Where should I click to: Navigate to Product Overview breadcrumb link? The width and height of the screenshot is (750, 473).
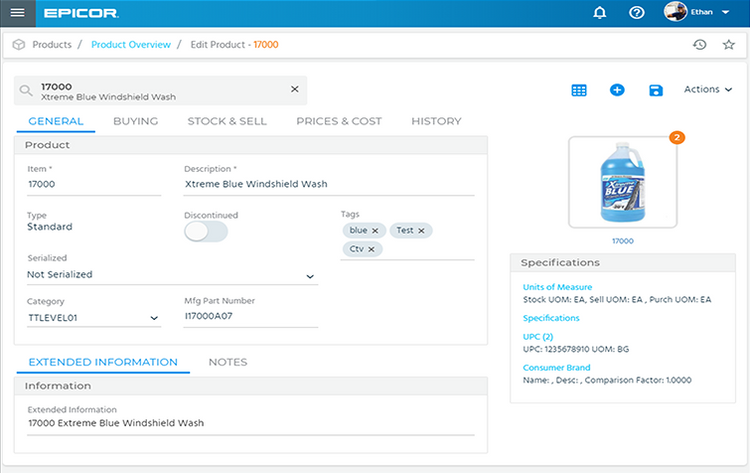(131, 44)
